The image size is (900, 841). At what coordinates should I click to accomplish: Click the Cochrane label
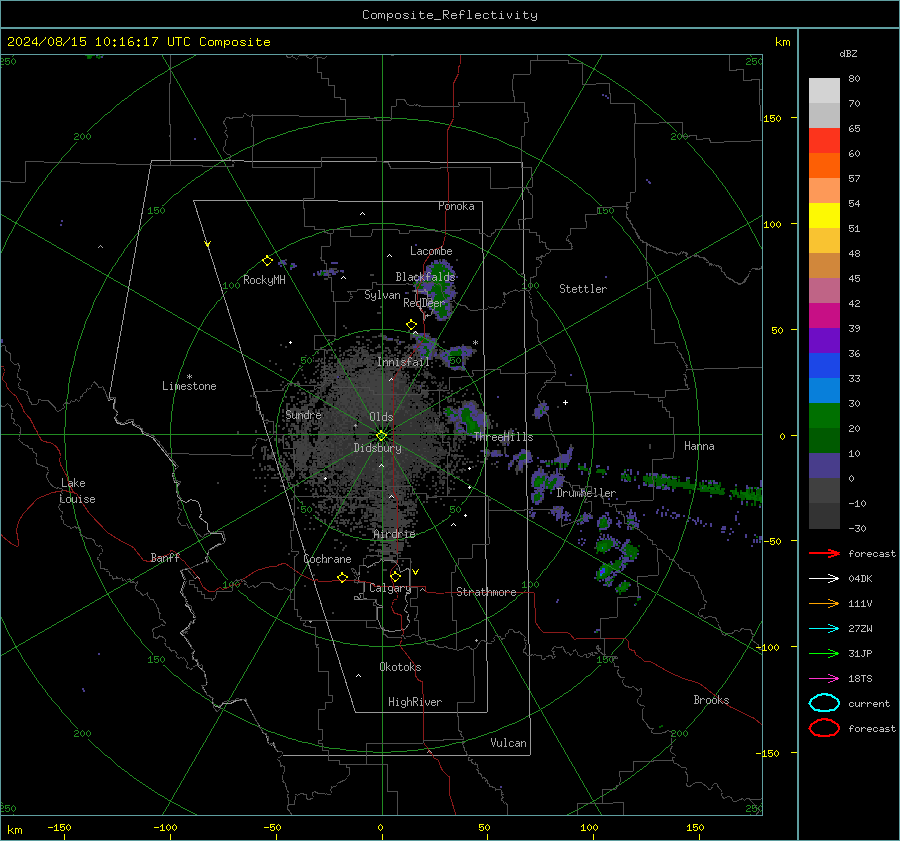[327, 559]
